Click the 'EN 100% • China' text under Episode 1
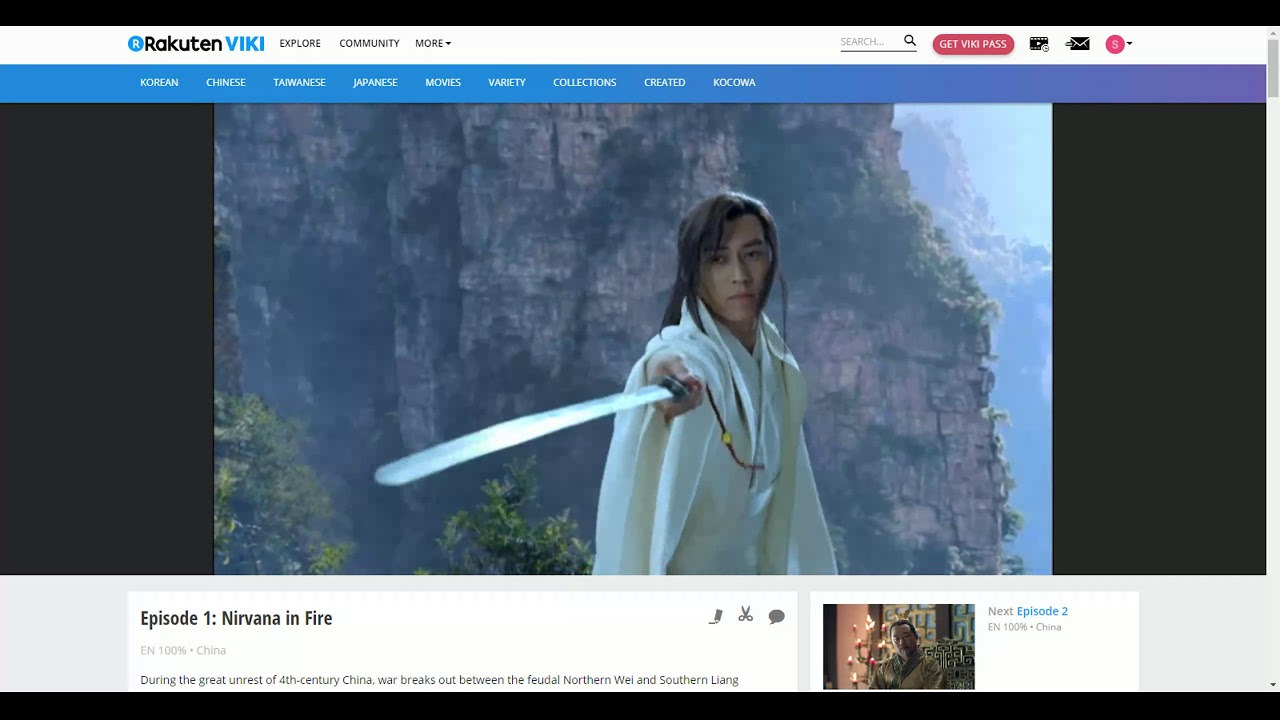The height and width of the screenshot is (720, 1280). (183, 650)
